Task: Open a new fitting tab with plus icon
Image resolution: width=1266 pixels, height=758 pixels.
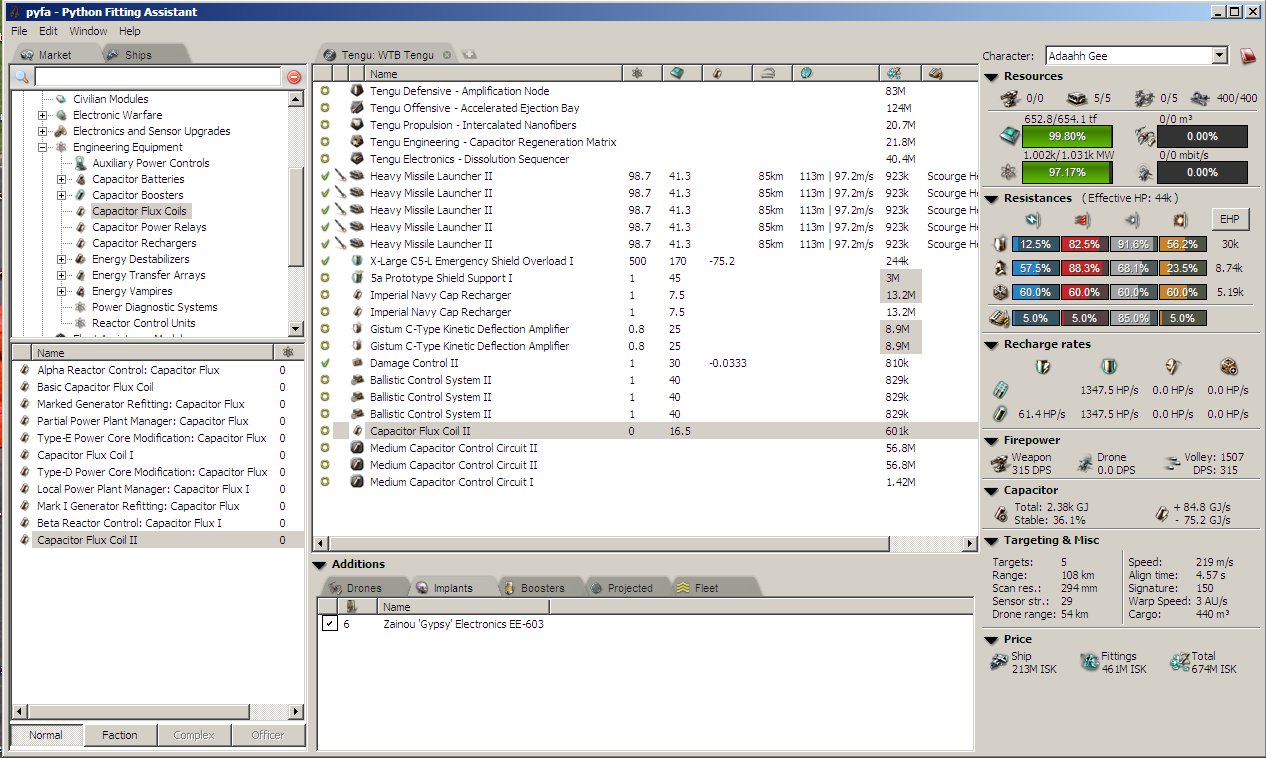Action: click(470, 54)
